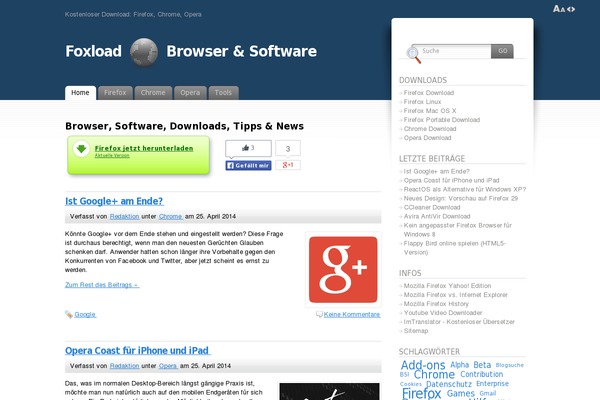The height and width of the screenshot is (400, 600).
Task: Click the Facebook Gefällt mir button
Action: 248,165
